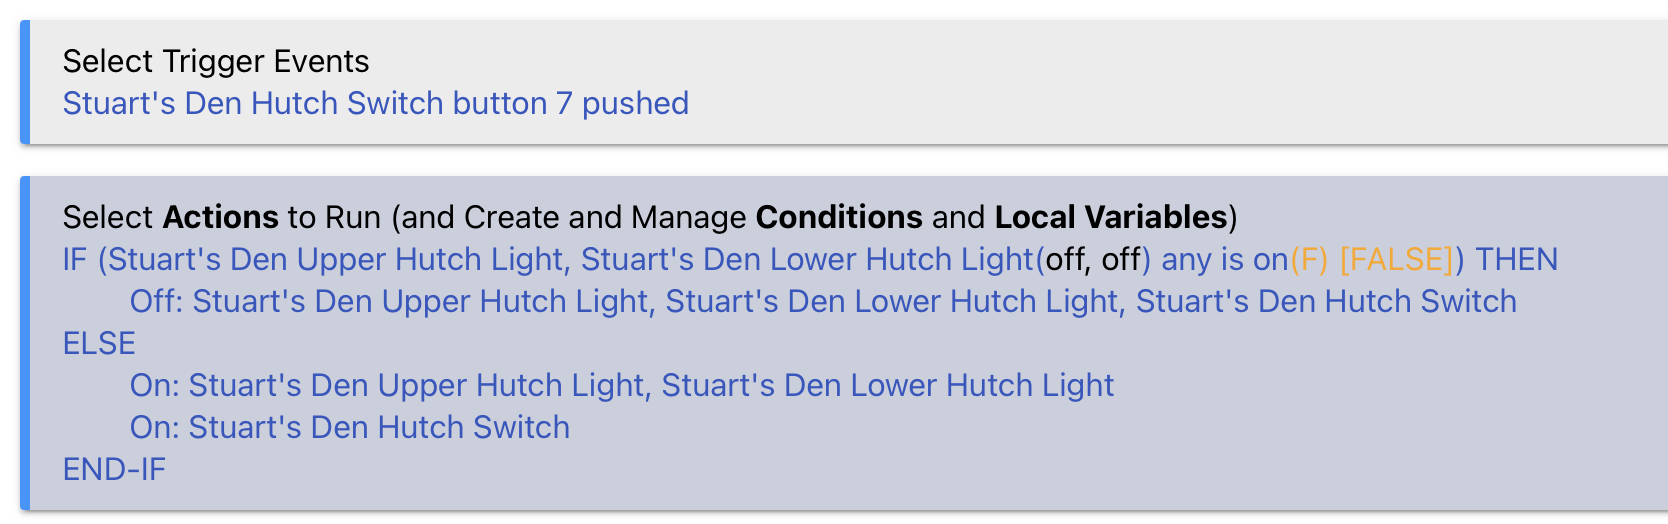The height and width of the screenshot is (524, 1668).
Task: Click the orange (F) indicator
Action: tap(1309, 259)
